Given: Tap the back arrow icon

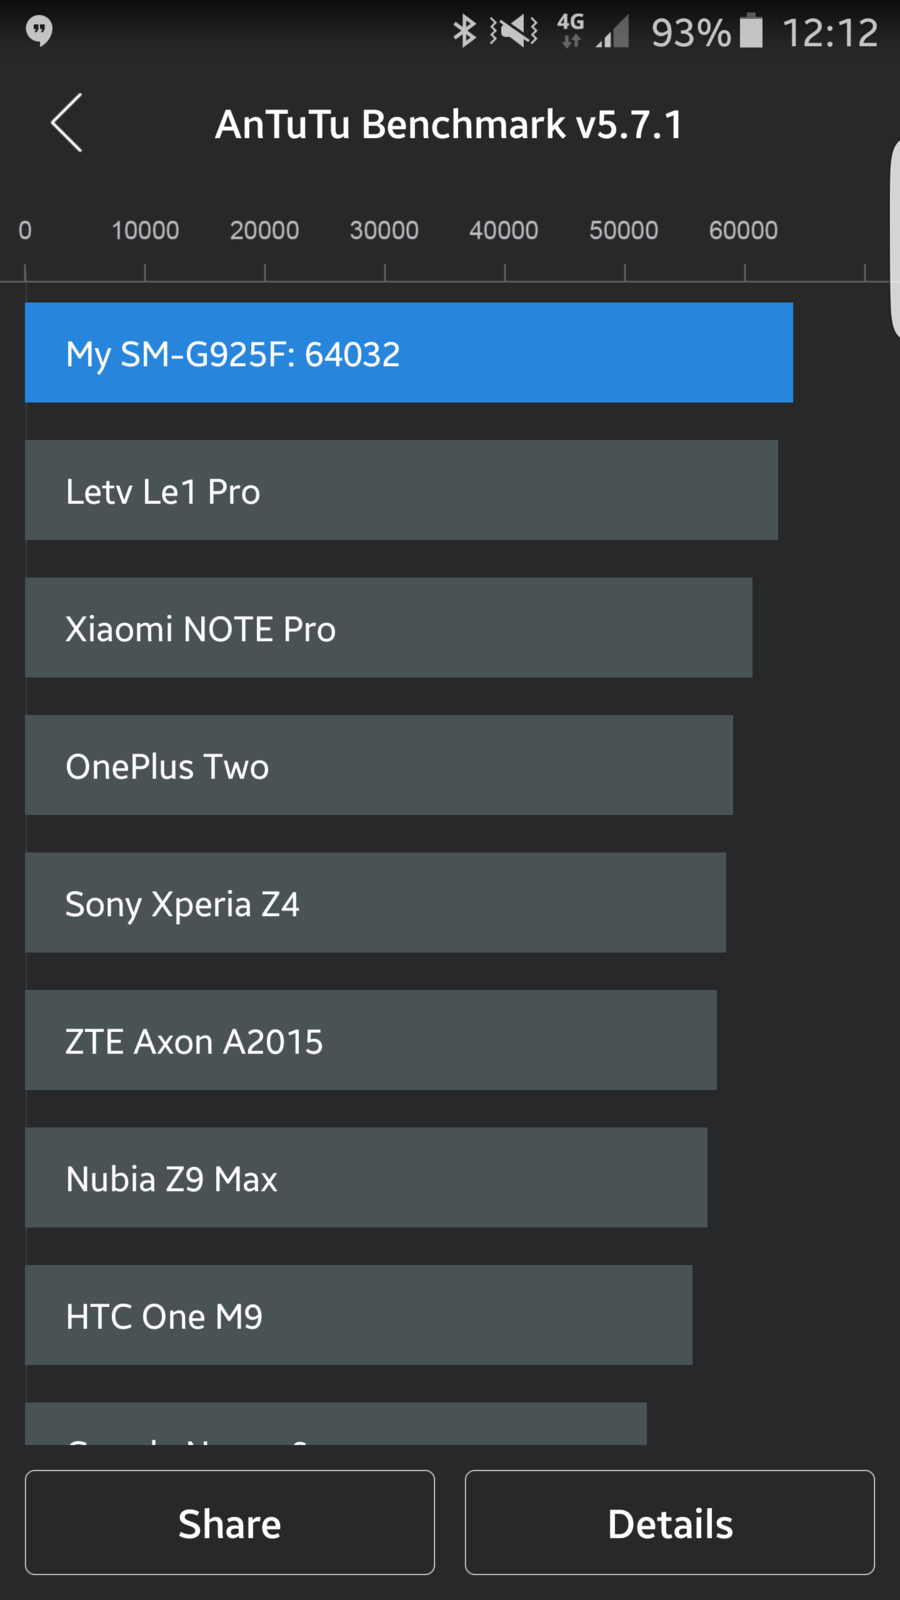Looking at the screenshot, I should [67, 124].
